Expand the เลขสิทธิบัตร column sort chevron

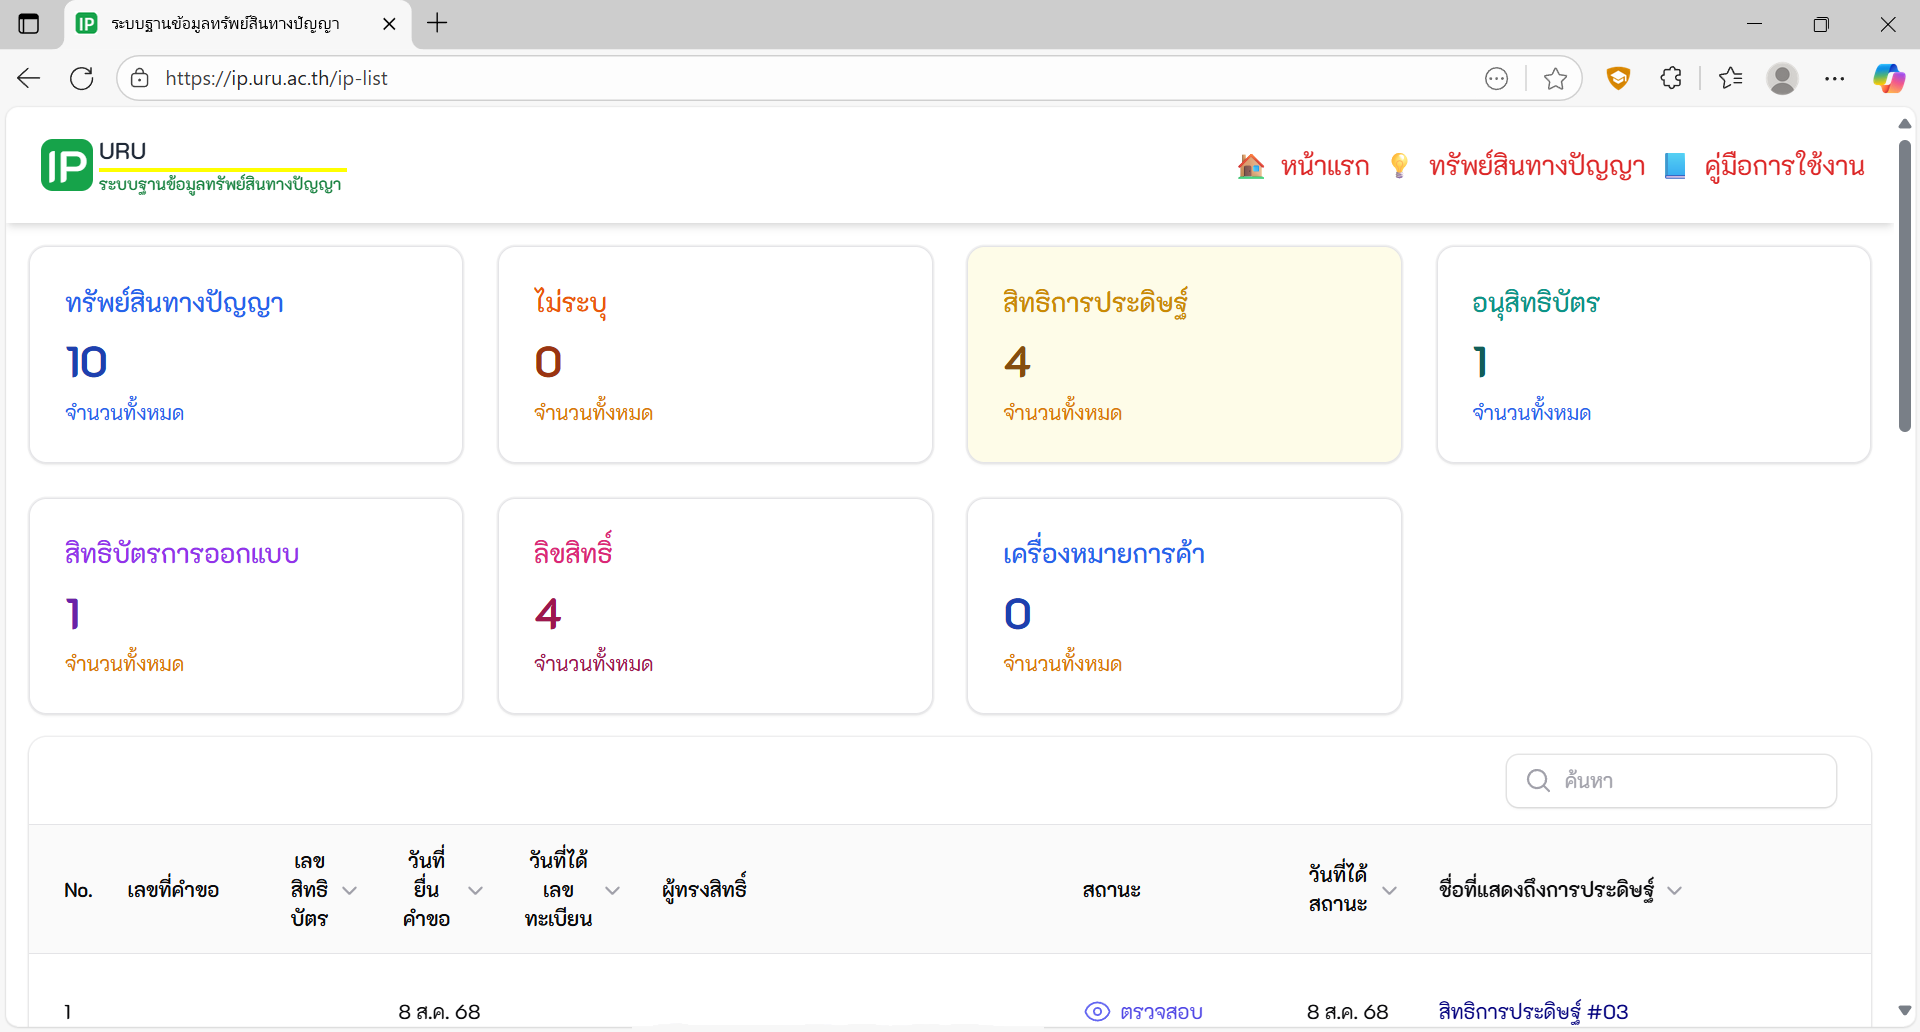point(350,890)
